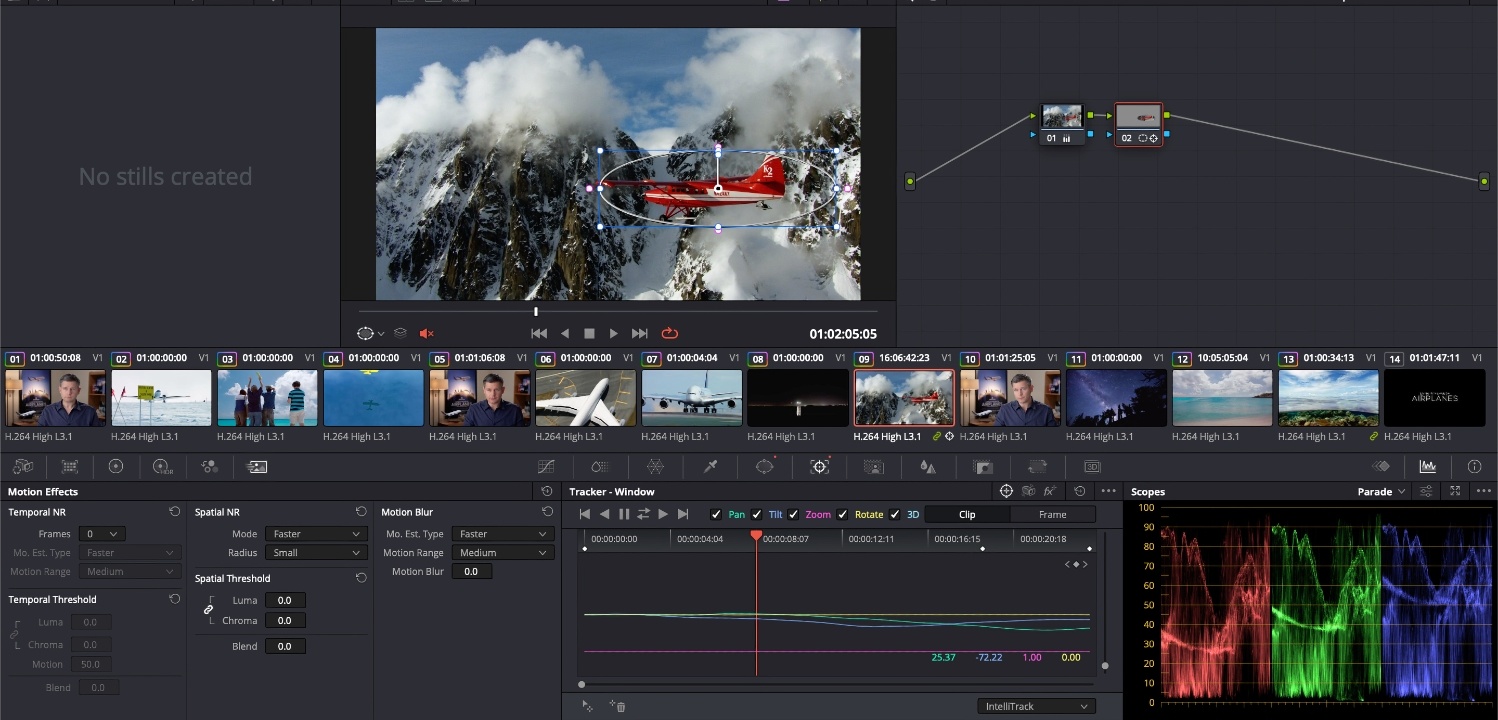Open the Curves palette
The height and width of the screenshot is (720, 1498).
pos(546,467)
